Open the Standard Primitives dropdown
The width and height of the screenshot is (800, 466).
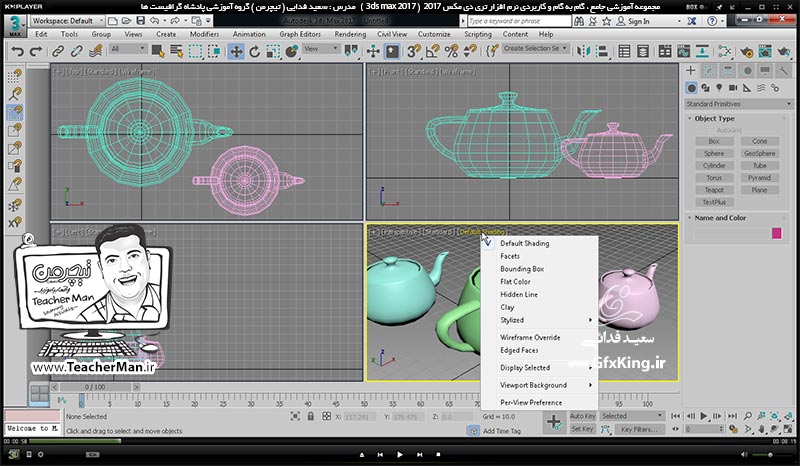tap(738, 104)
